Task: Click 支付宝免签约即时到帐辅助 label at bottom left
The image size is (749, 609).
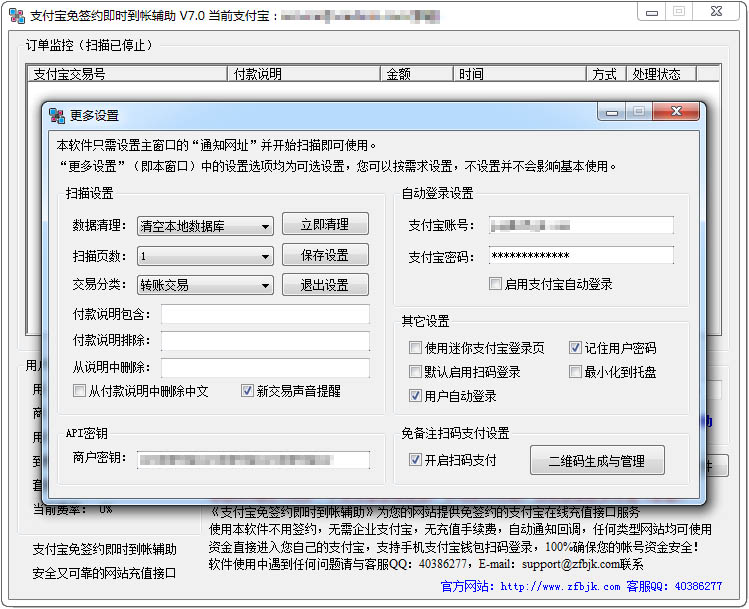Action: tap(105, 549)
